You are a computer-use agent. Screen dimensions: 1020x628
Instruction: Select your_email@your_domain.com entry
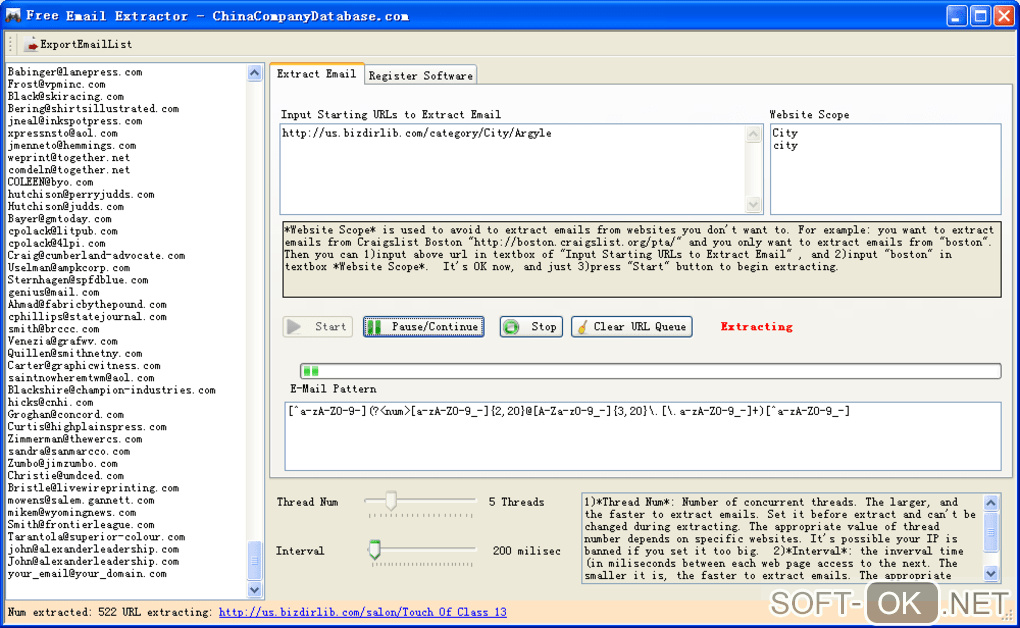(87, 574)
